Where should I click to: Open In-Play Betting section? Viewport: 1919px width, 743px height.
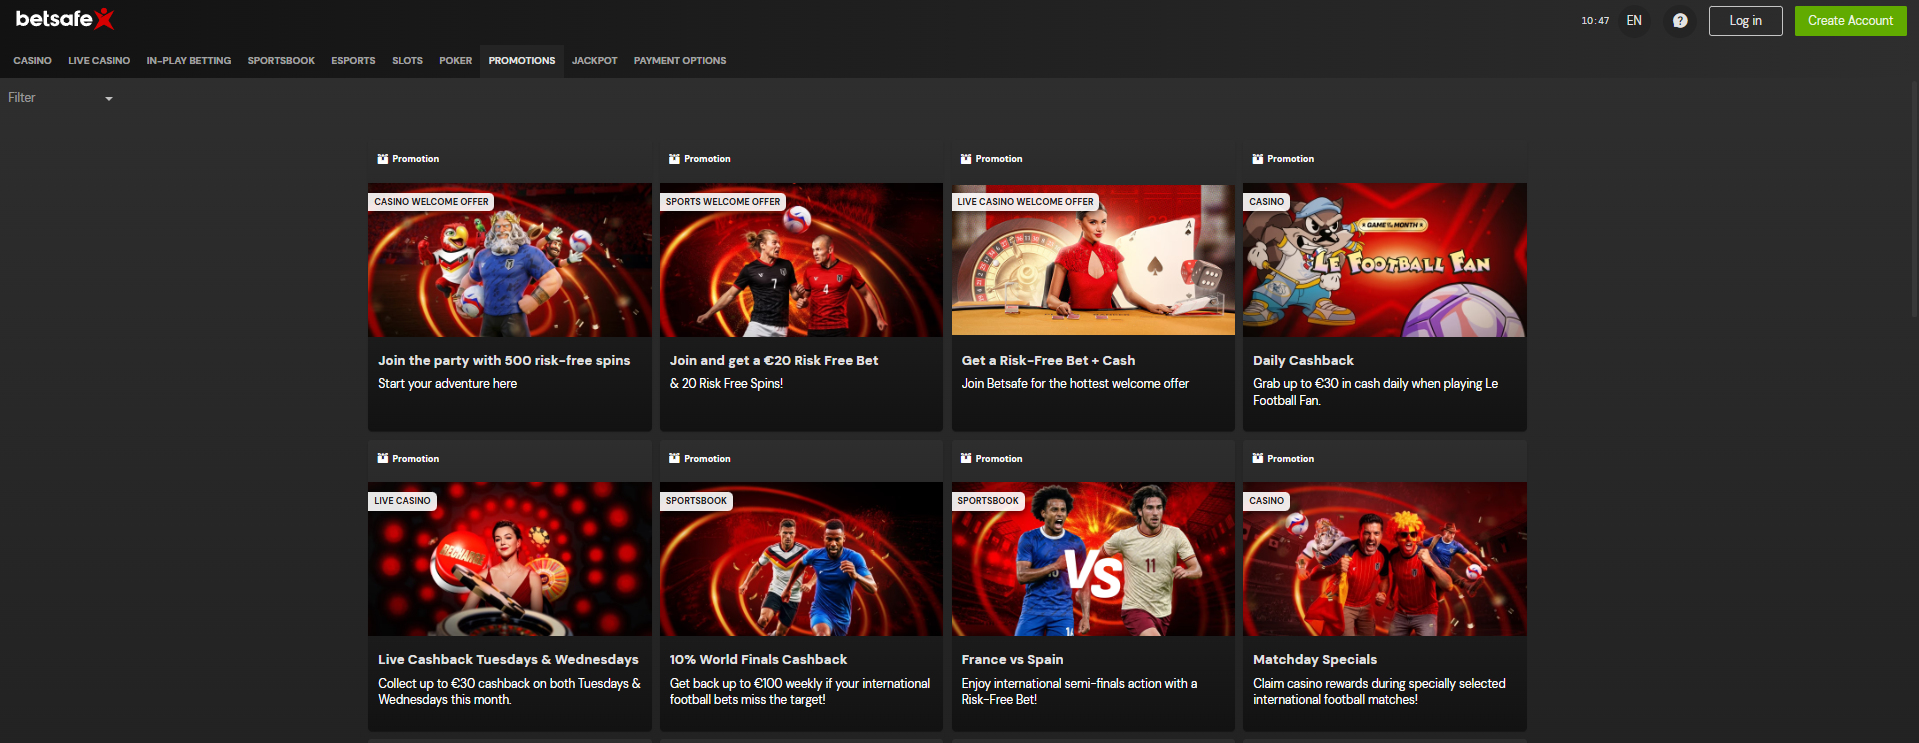pos(189,61)
